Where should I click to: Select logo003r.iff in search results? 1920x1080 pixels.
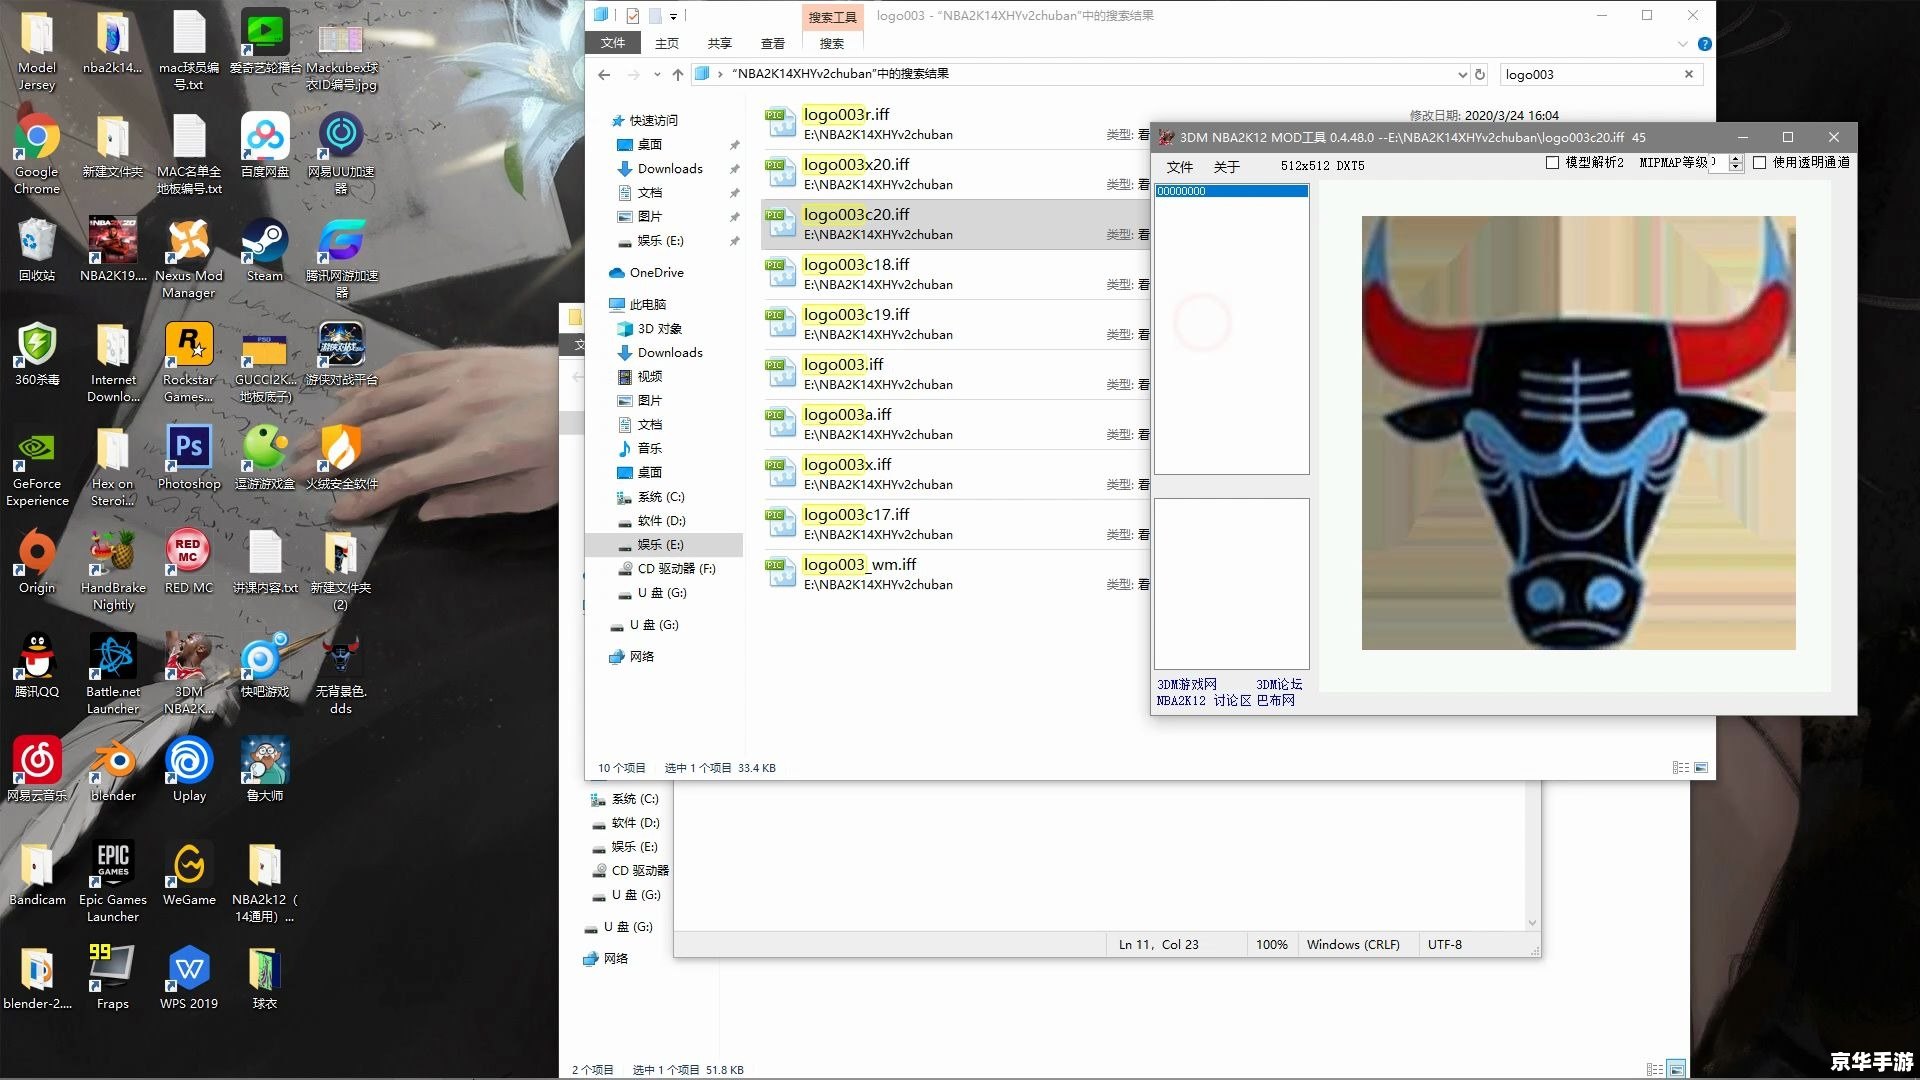click(955, 124)
